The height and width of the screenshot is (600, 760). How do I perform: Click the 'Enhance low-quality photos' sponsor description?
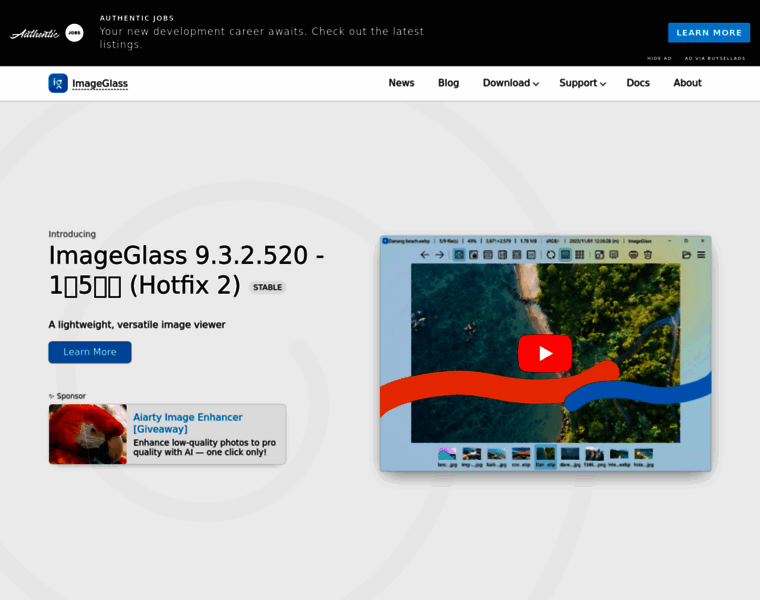(x=205, y=447)
